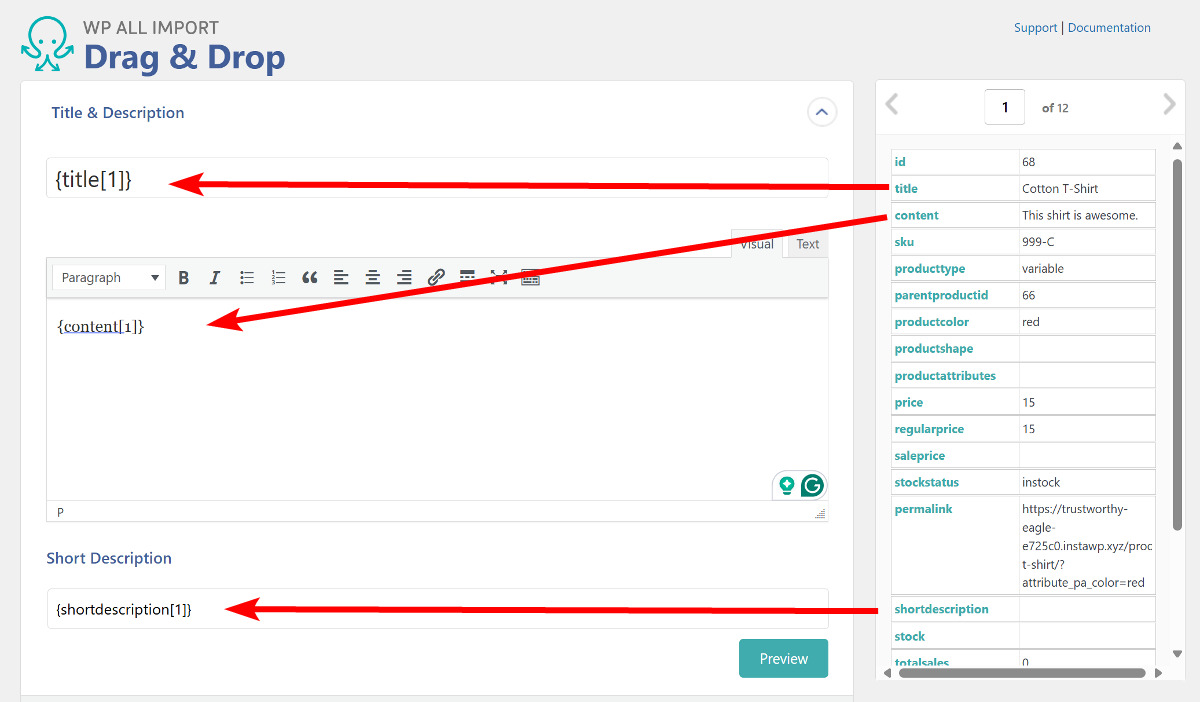Click the 'productshape' field name

point(934,349)
